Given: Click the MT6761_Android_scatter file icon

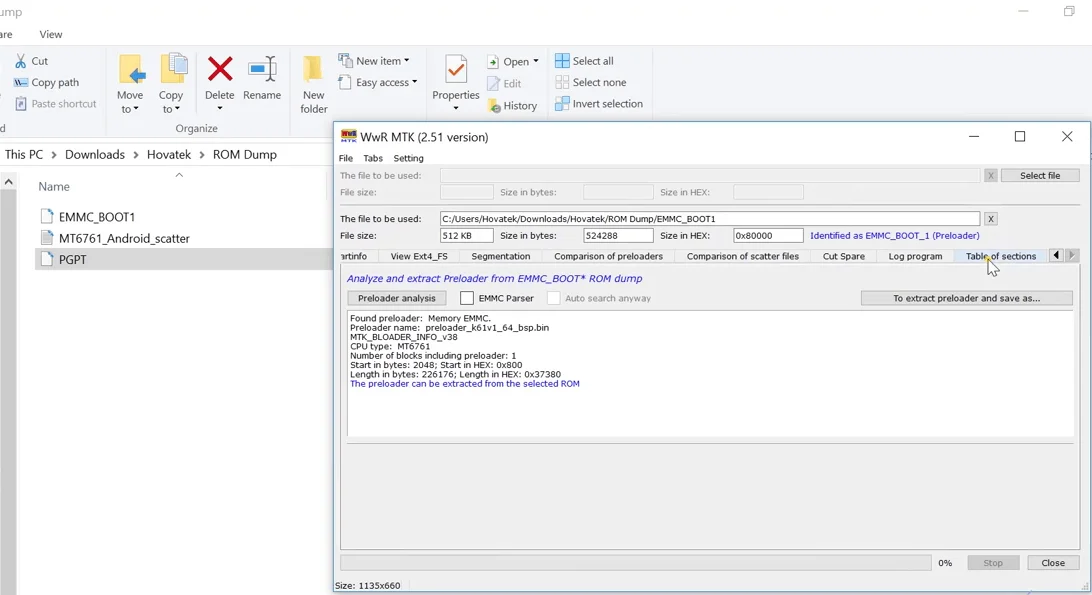Looking at the screenshot, I should coord(47,238).
